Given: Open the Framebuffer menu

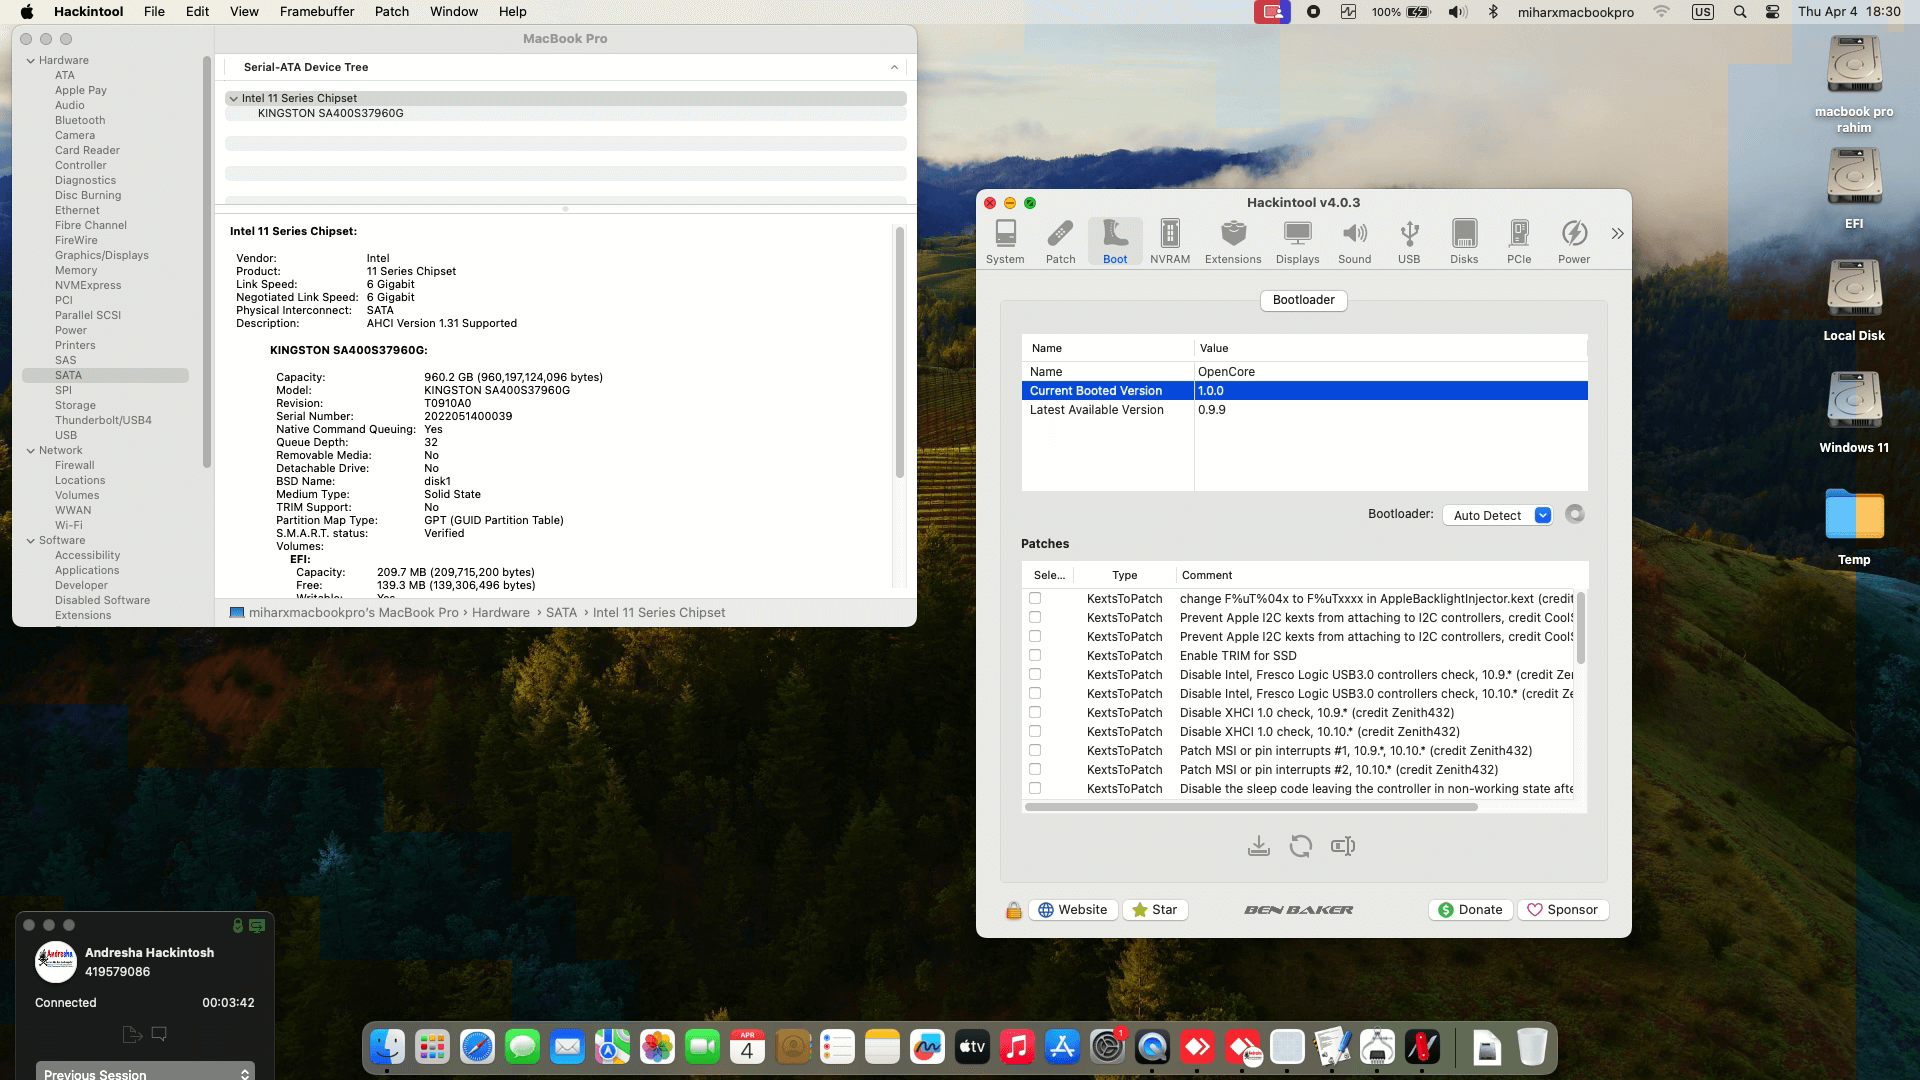Looking at the screenshot, I should click(316, 12).
